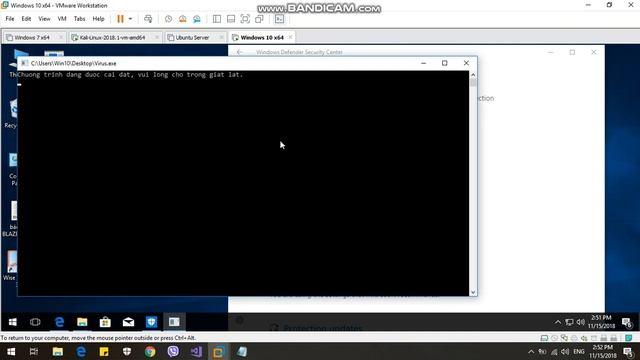This screenshot has width=640, height=360.
Task: Click the host volume tray icon
Action: (565, 352)
